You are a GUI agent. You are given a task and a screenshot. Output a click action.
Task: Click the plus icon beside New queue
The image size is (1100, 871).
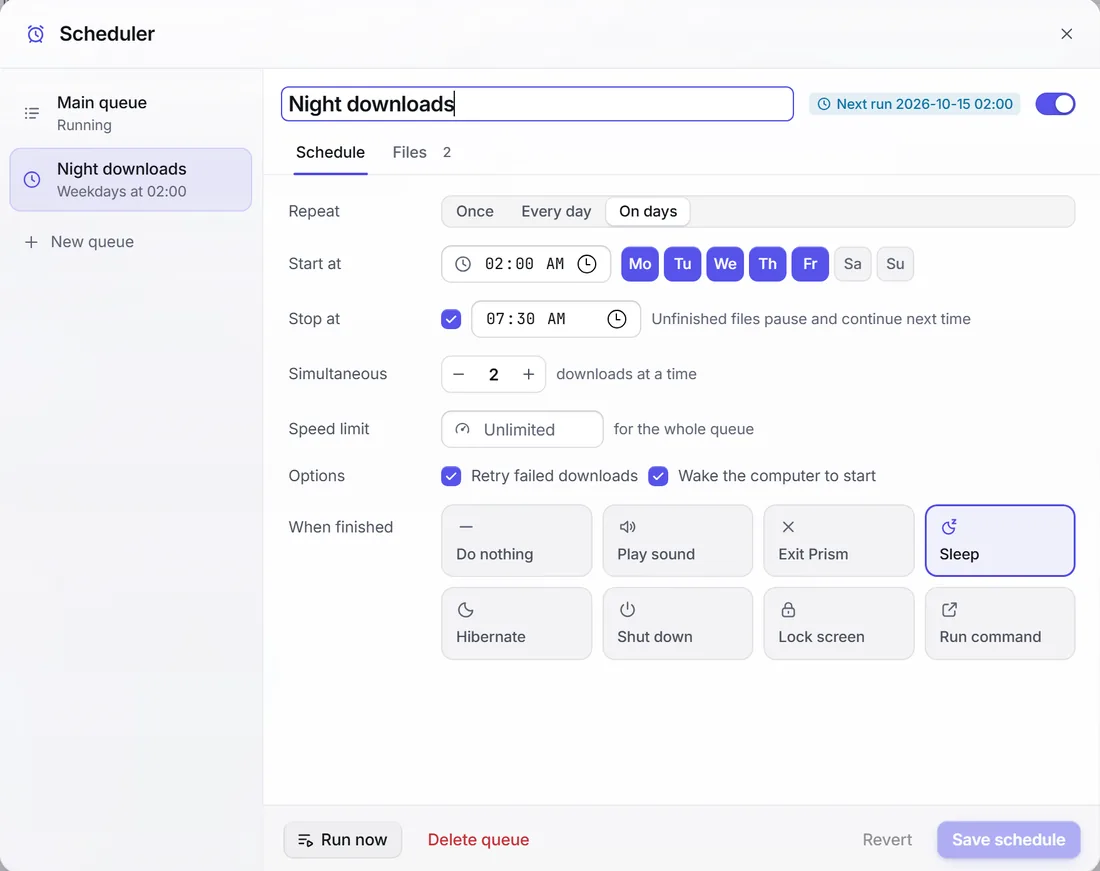(x=31, y=242)
